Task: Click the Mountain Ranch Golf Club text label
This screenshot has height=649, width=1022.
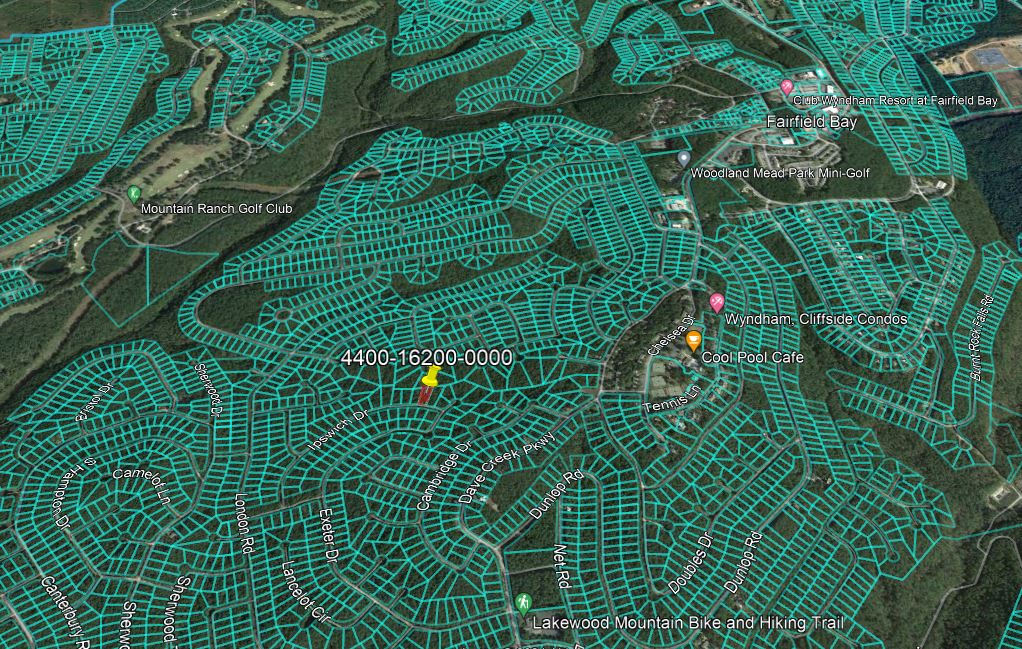Action: pos(216,209)
